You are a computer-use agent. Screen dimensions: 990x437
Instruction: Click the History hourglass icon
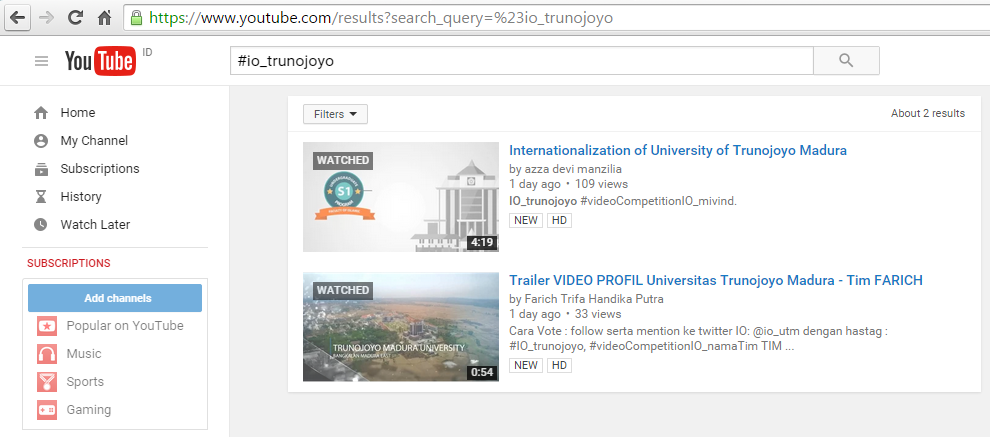41,196
